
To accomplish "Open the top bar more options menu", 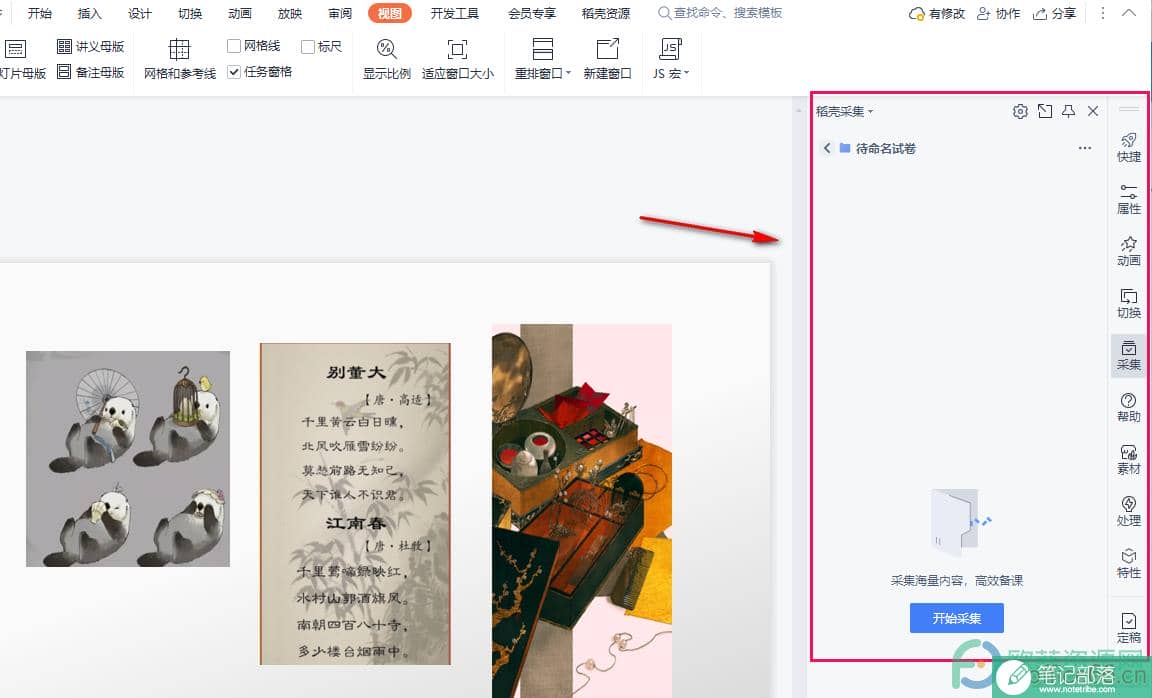I will click(x=1102, y=13).
